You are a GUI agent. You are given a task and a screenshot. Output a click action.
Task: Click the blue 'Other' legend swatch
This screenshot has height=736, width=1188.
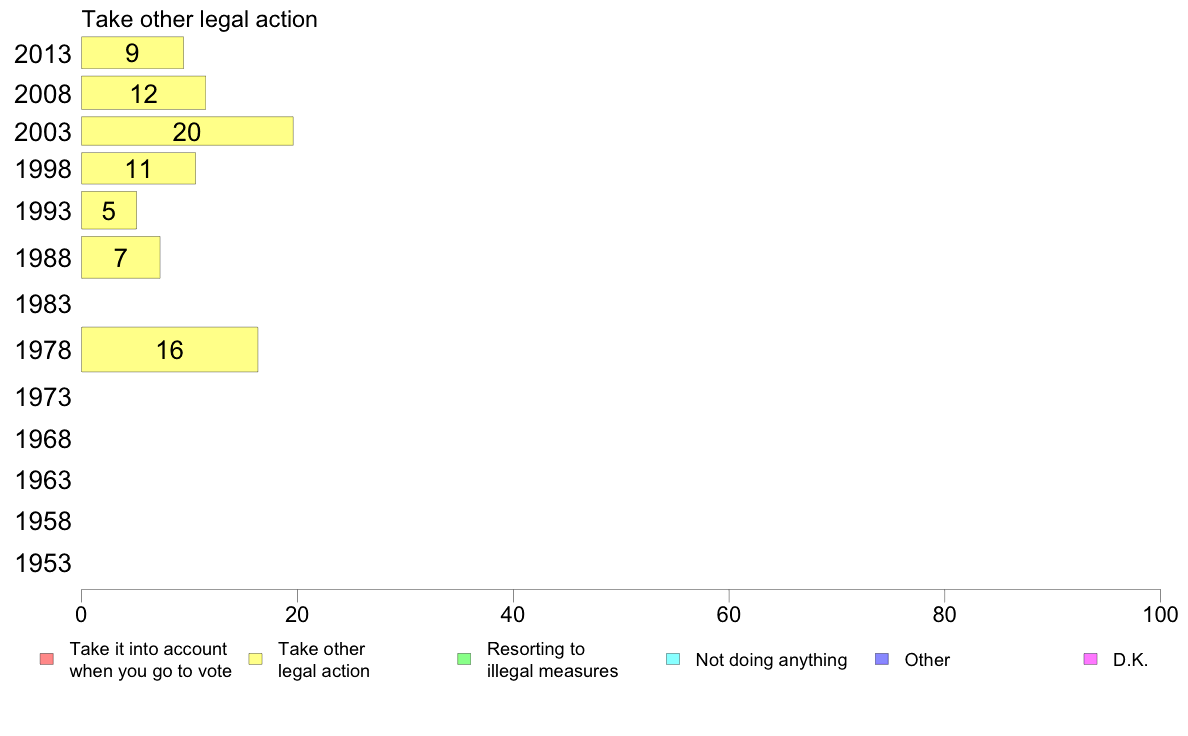pyautogui.click(x=882, y=659)
